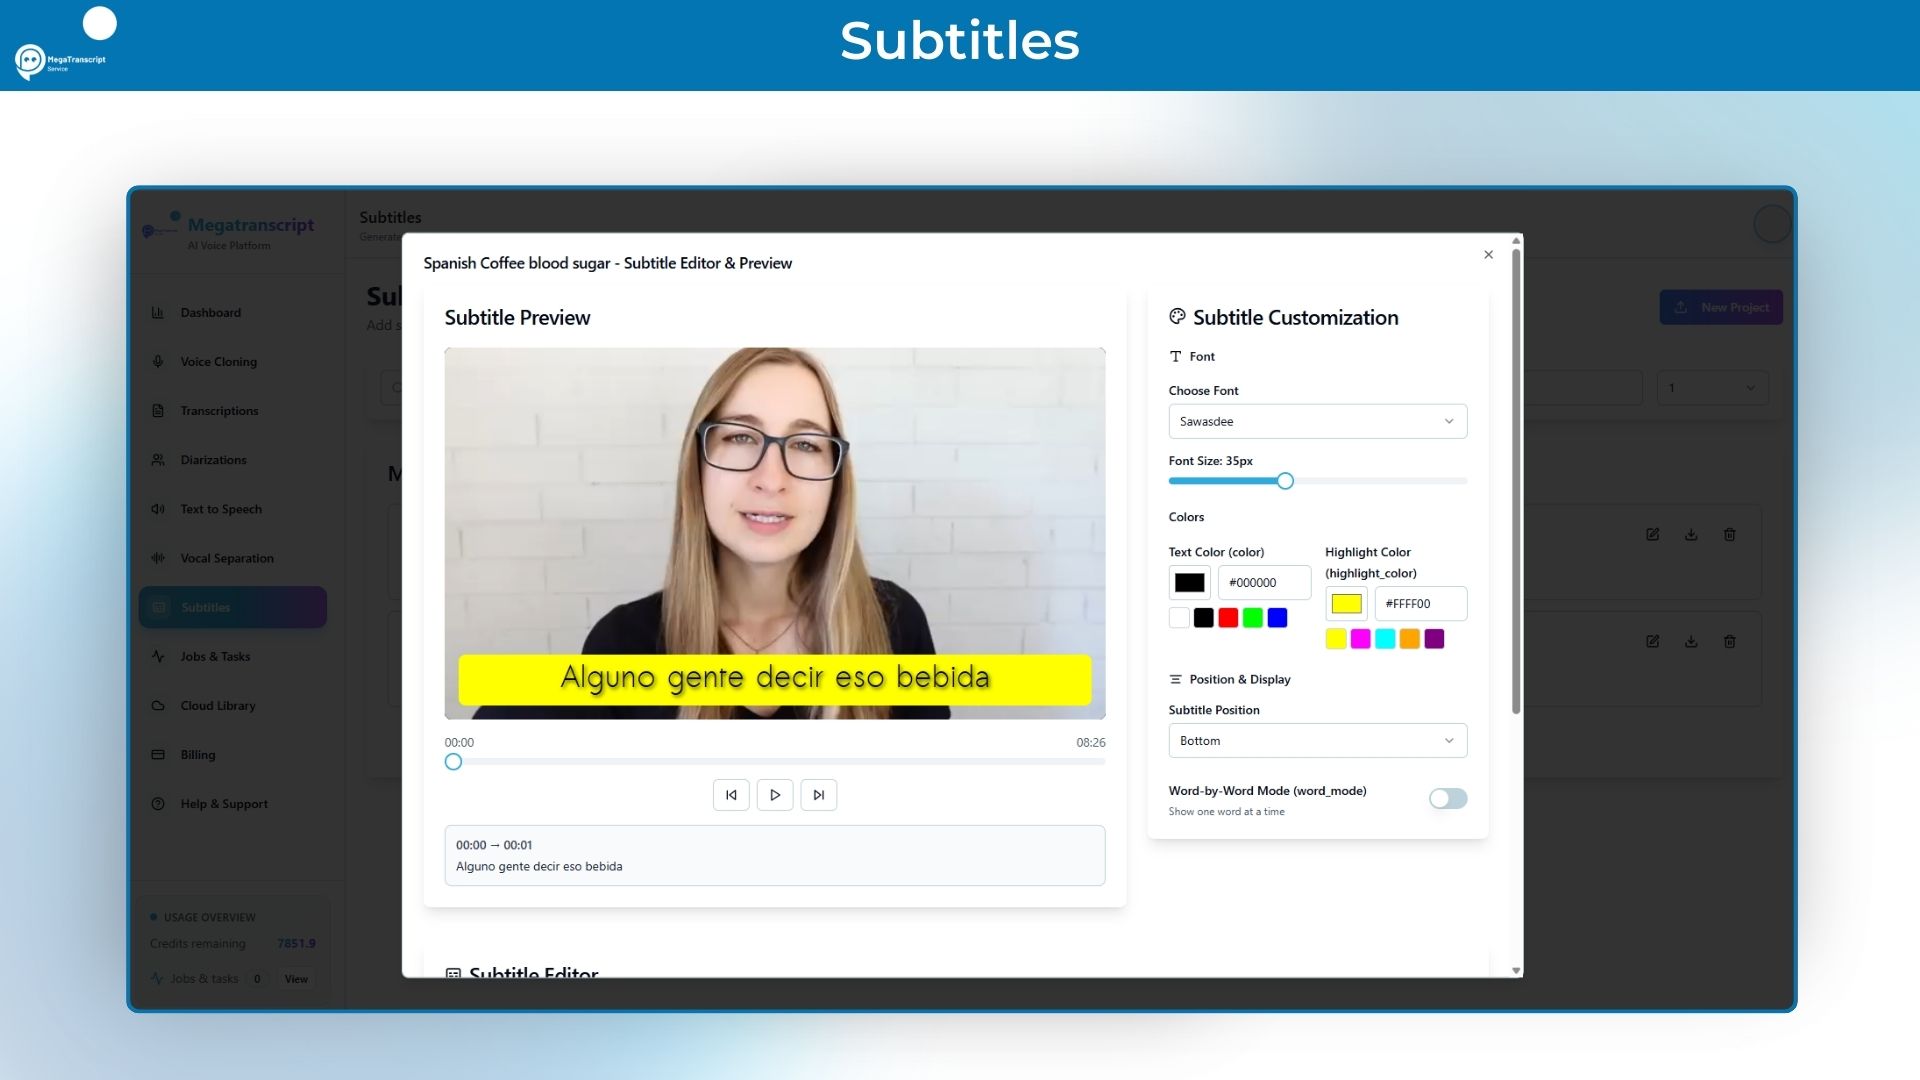This screenshot has height=1080, width=1920.
Task: Delete the first subtitle project
Action: click(1730, 534)
